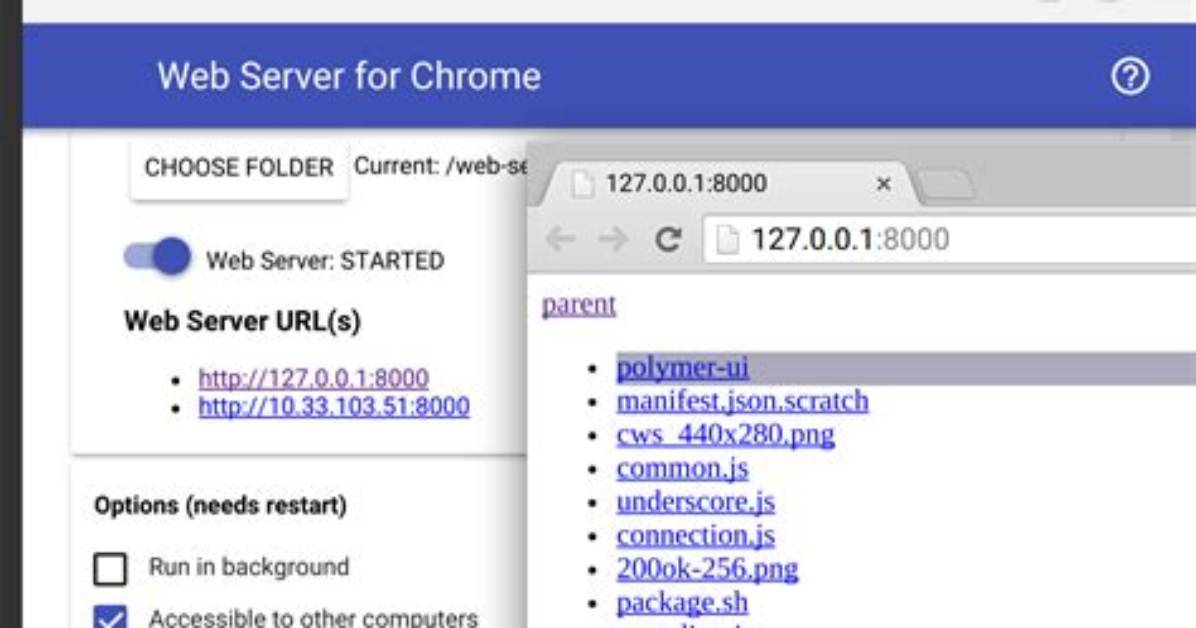Reload the 127.0.0.1:8000 page
The height and width of the screenshot is (628, 1196).
667,239
